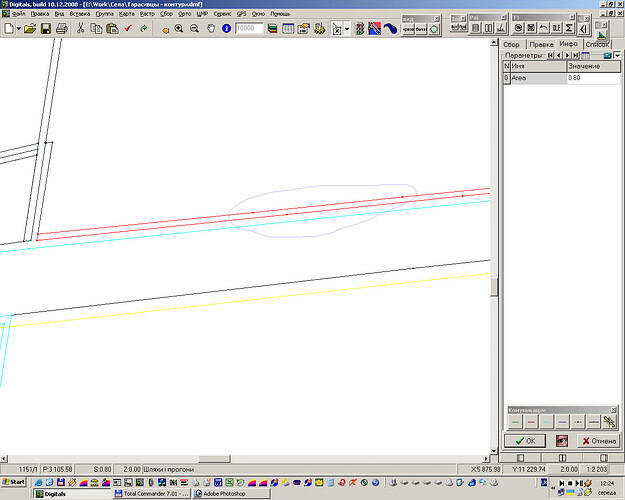Viewport: 625px width, 500px height.
Task: Click the red and blue map icon
Action: click(x=375, y=29)
